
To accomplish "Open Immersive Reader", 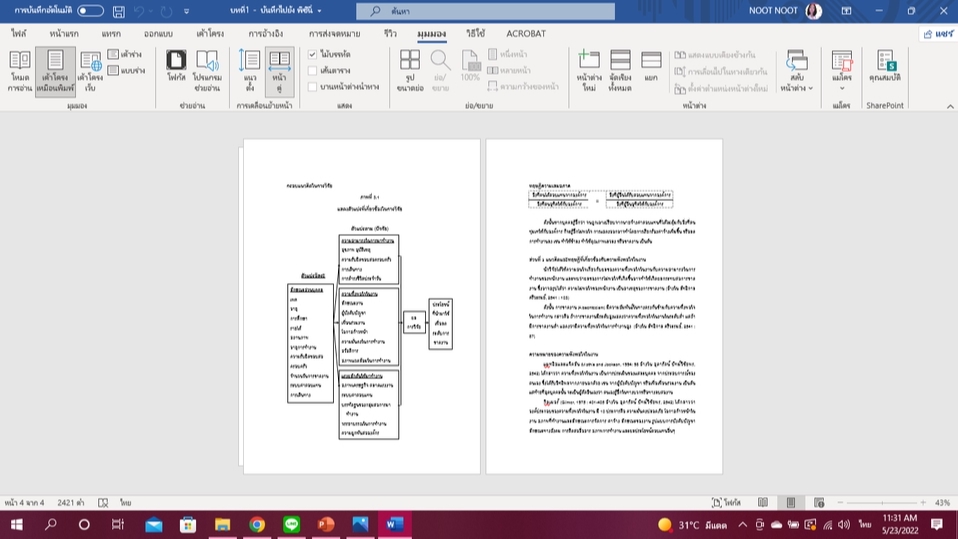I will point(207,71).
